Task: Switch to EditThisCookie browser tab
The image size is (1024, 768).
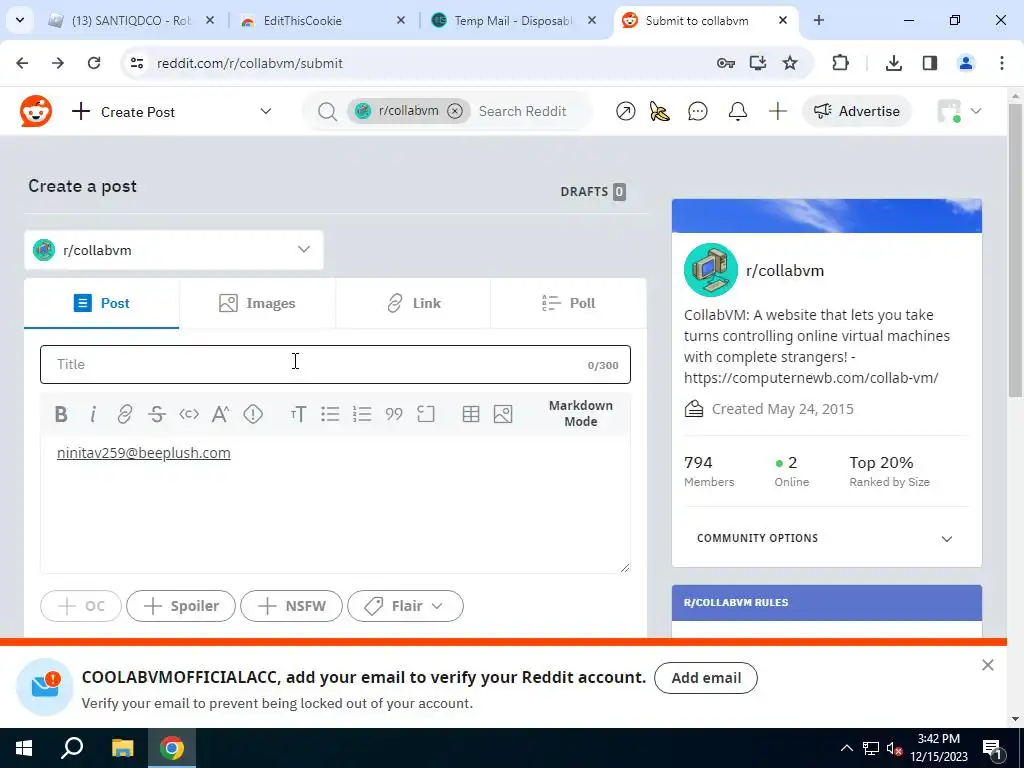Action: tap(323, 21)
